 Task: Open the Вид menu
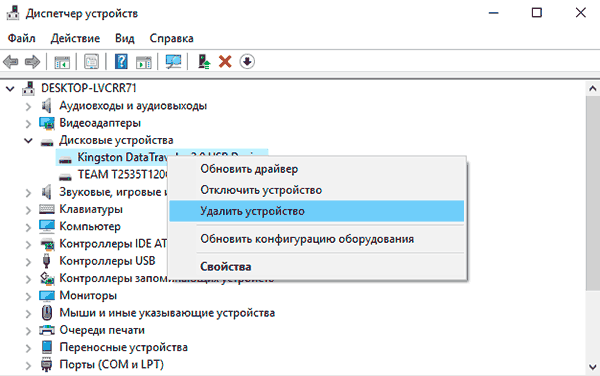125,38
